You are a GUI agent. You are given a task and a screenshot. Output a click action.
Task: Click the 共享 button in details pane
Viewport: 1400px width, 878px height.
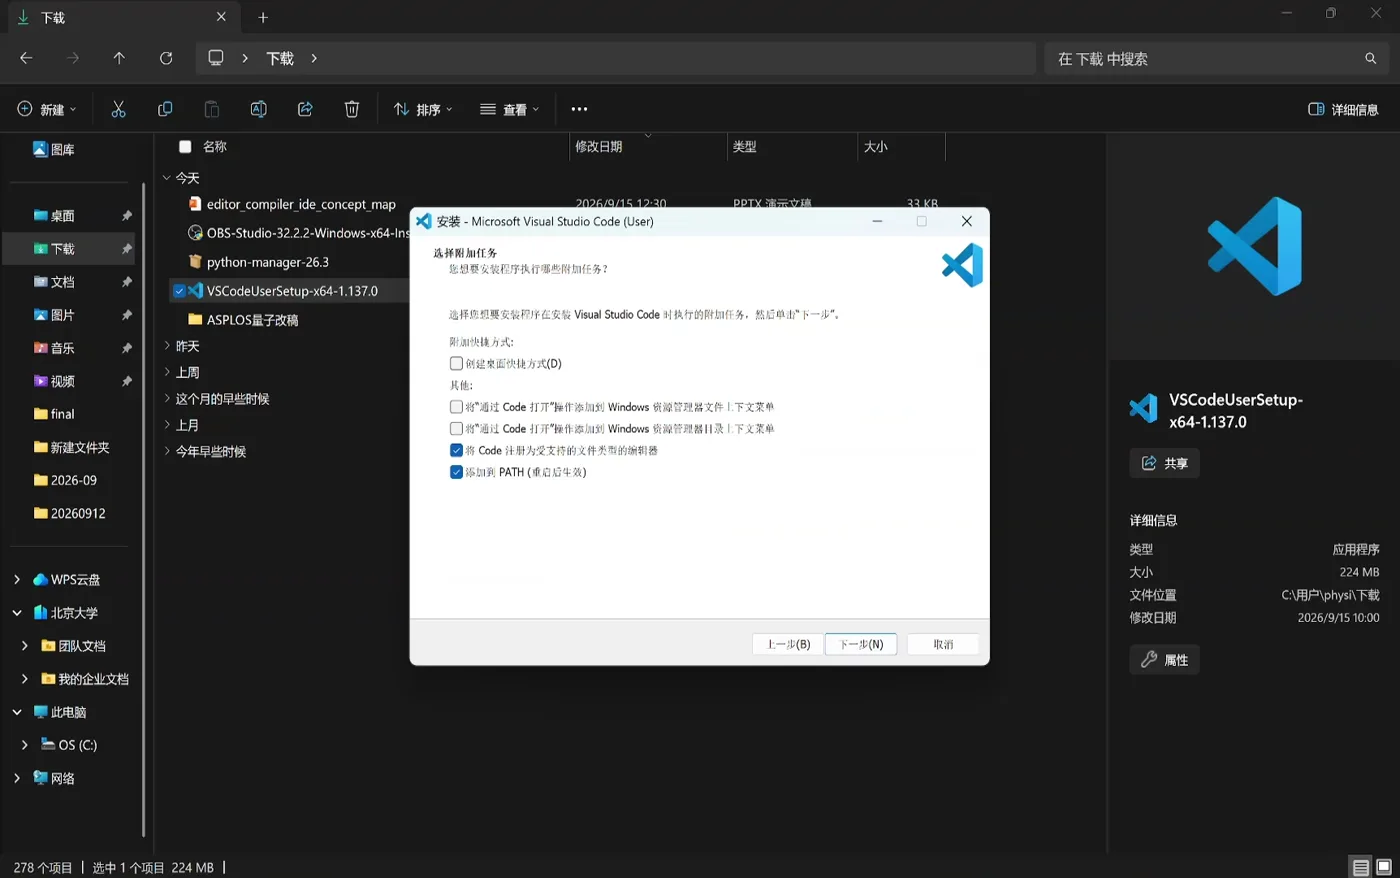(x=1164, y=463)
